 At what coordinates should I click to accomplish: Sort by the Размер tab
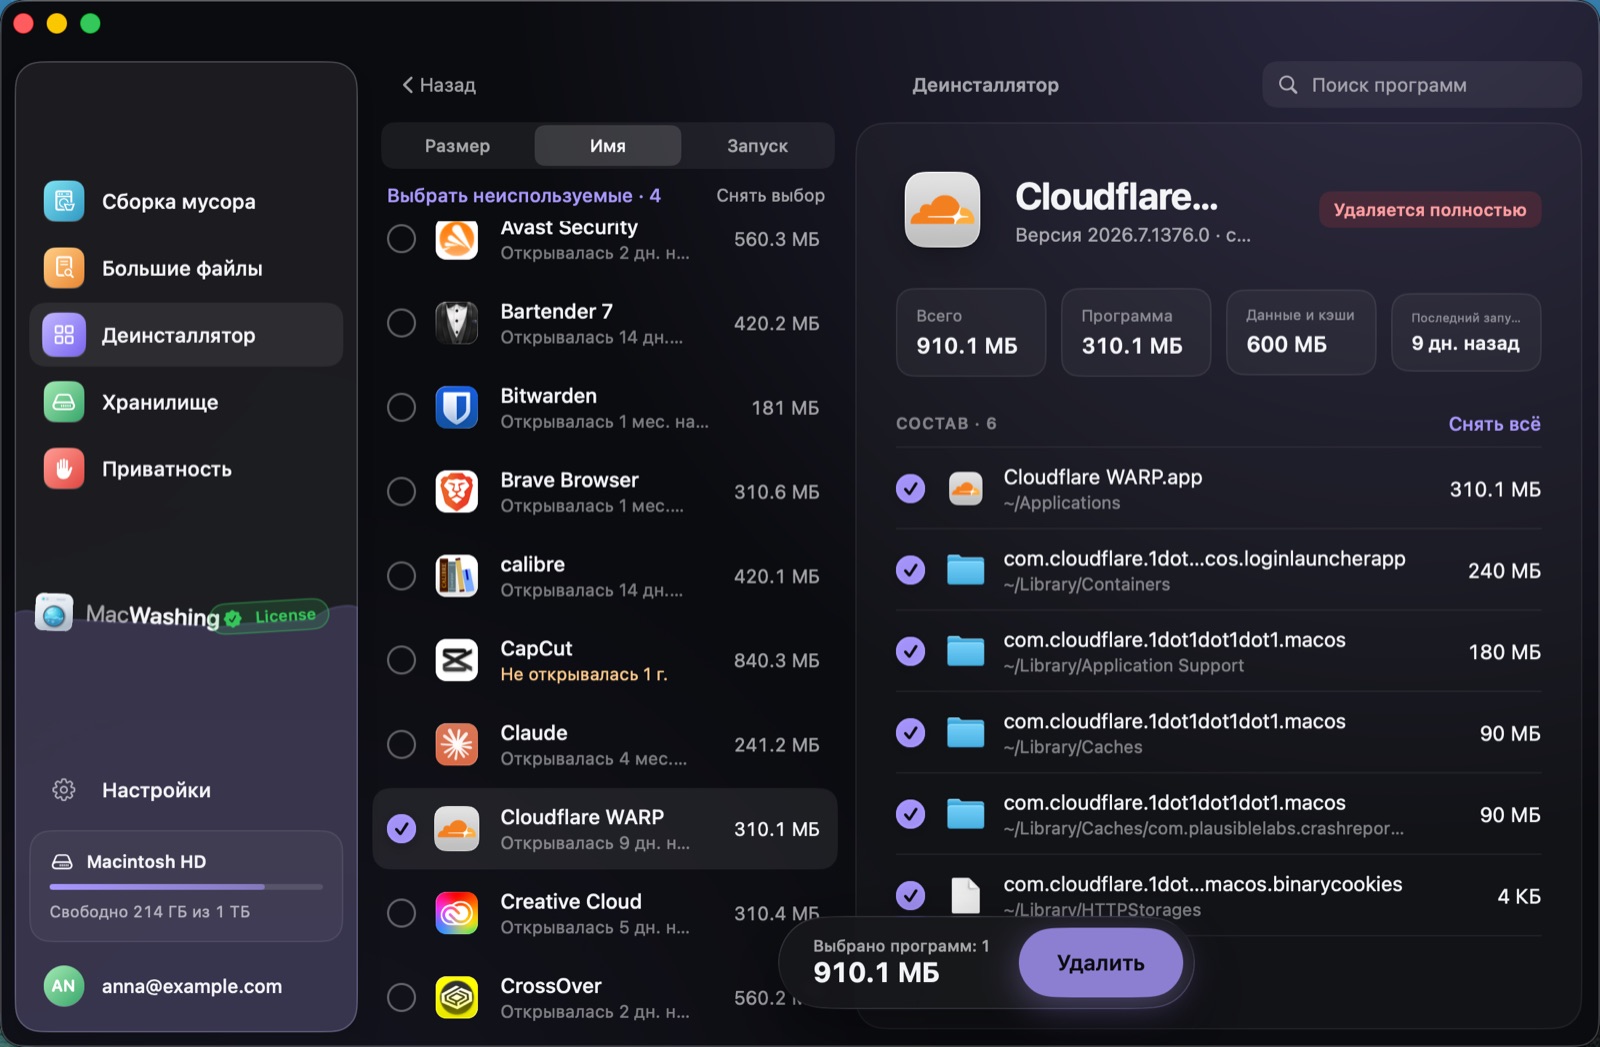(x=457, y=146)
